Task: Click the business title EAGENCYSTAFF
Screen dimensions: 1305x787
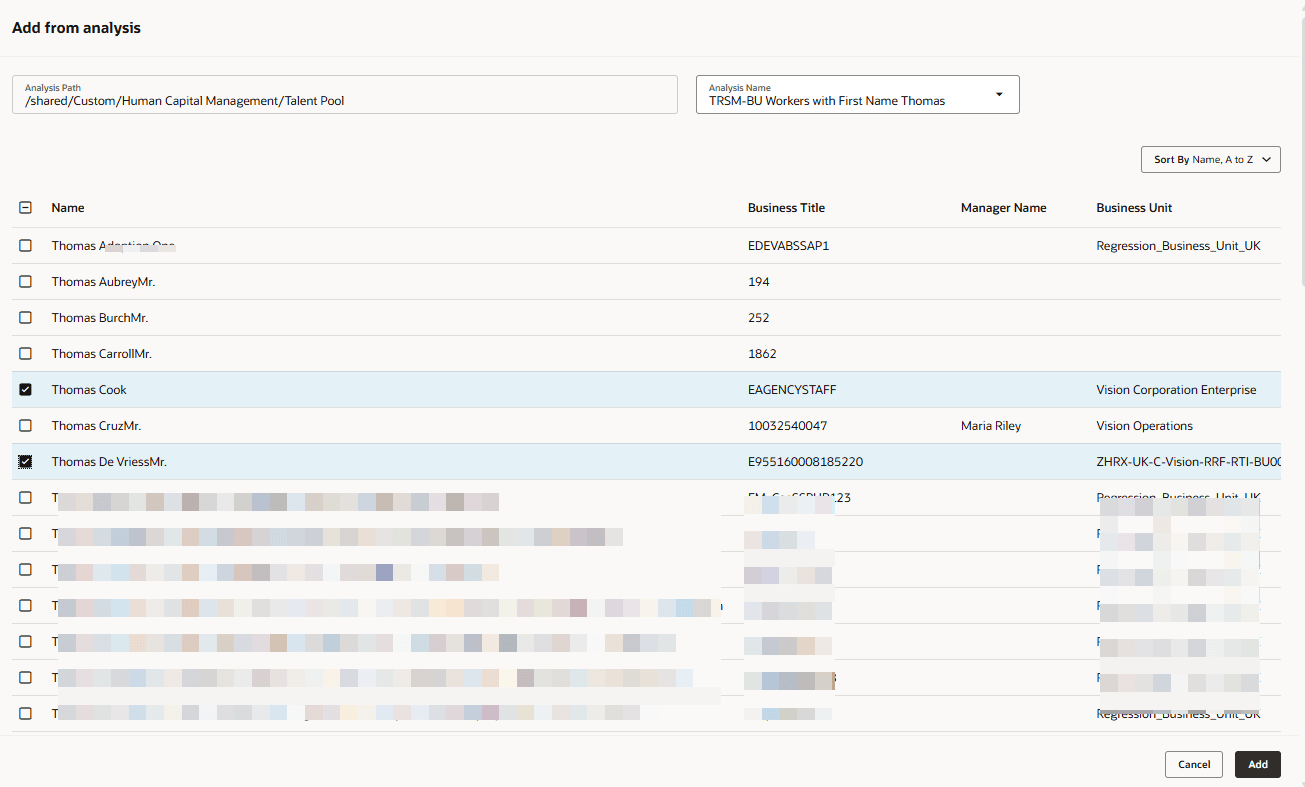Action: (x=792, y=390)
